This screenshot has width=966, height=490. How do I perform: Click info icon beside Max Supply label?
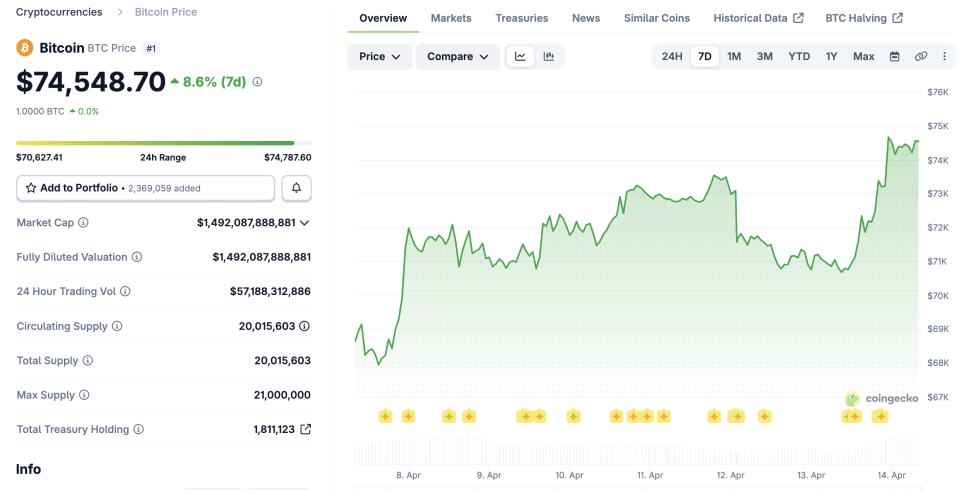84,395
